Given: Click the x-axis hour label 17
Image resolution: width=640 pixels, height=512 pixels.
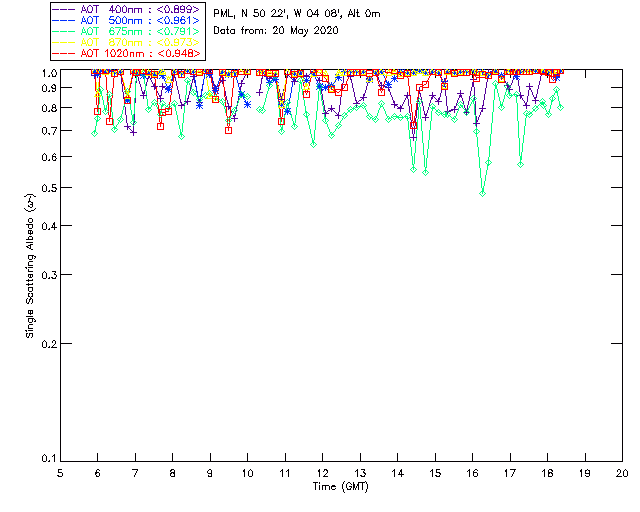Looking at the screenshot, I should coord(510,473).
